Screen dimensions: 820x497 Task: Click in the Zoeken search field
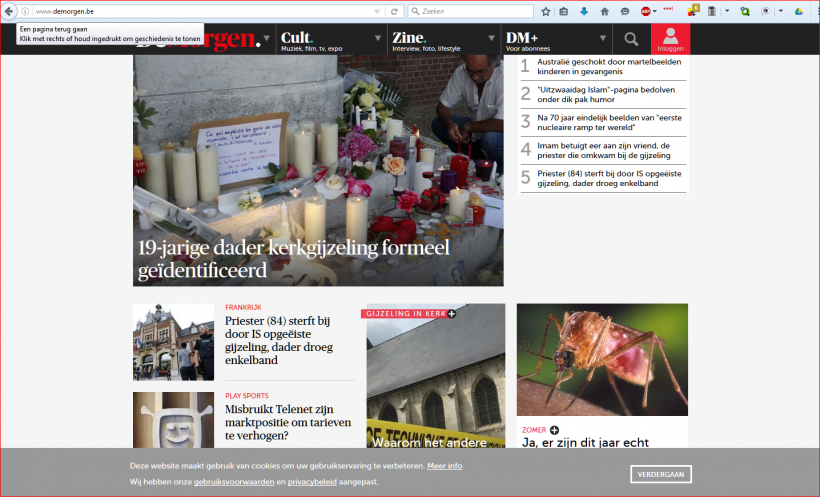point(470,11)
